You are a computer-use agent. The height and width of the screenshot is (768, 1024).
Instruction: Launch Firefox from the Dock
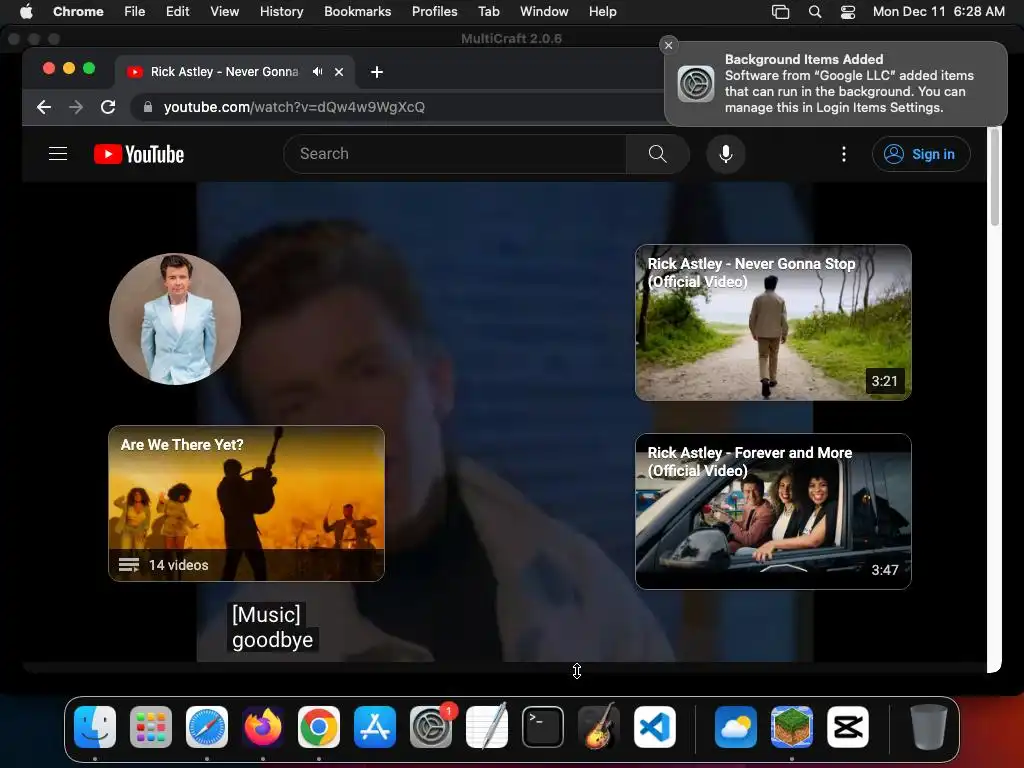[263, 727]
